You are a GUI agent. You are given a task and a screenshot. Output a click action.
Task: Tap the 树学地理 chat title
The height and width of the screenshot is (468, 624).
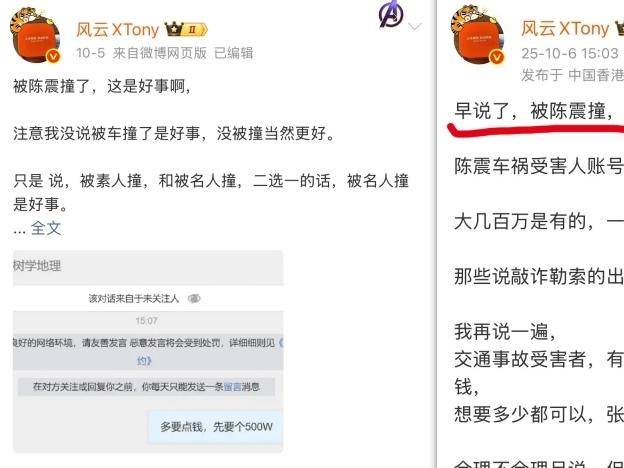click(37, 265)
